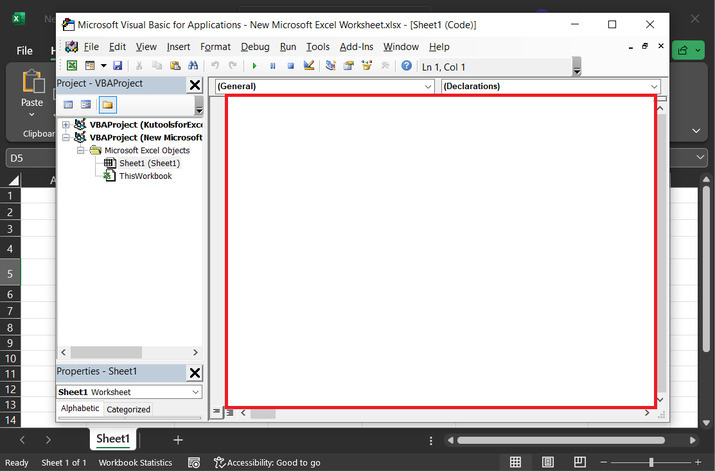This screenshot has height=472, width=715.
Task: Click the Break pause icon
Action: [x=273, y=66]
